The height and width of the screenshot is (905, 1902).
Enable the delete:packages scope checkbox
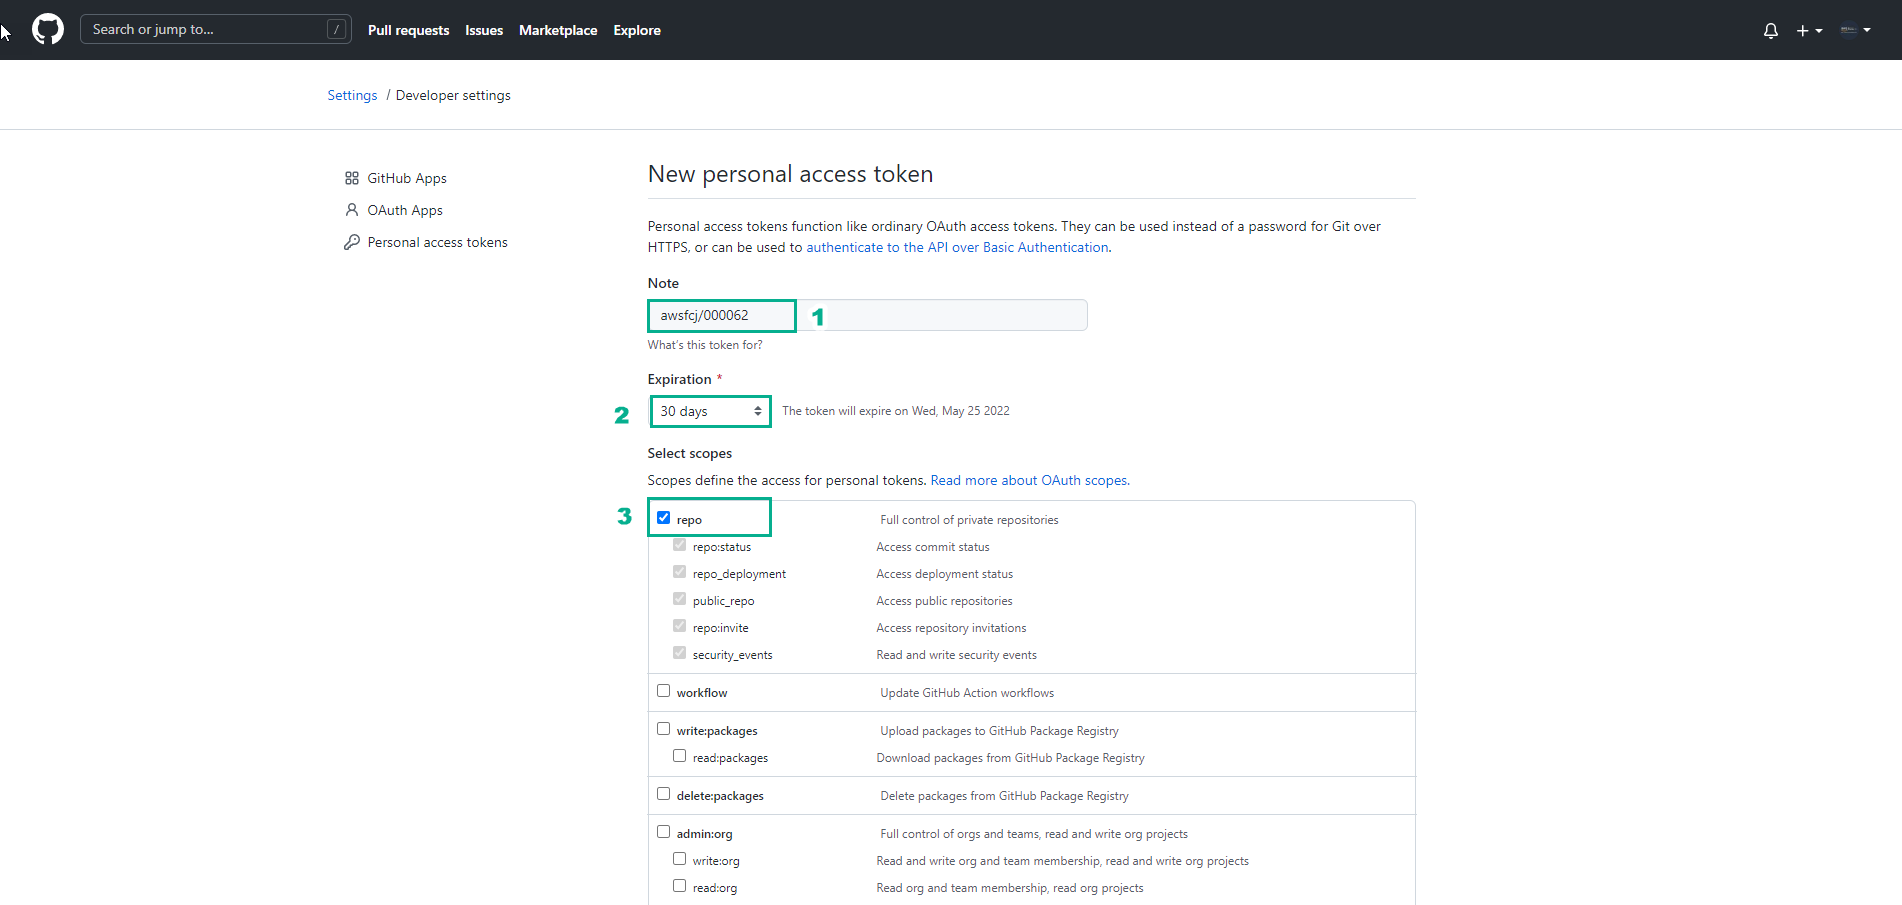tap(663, 794)
